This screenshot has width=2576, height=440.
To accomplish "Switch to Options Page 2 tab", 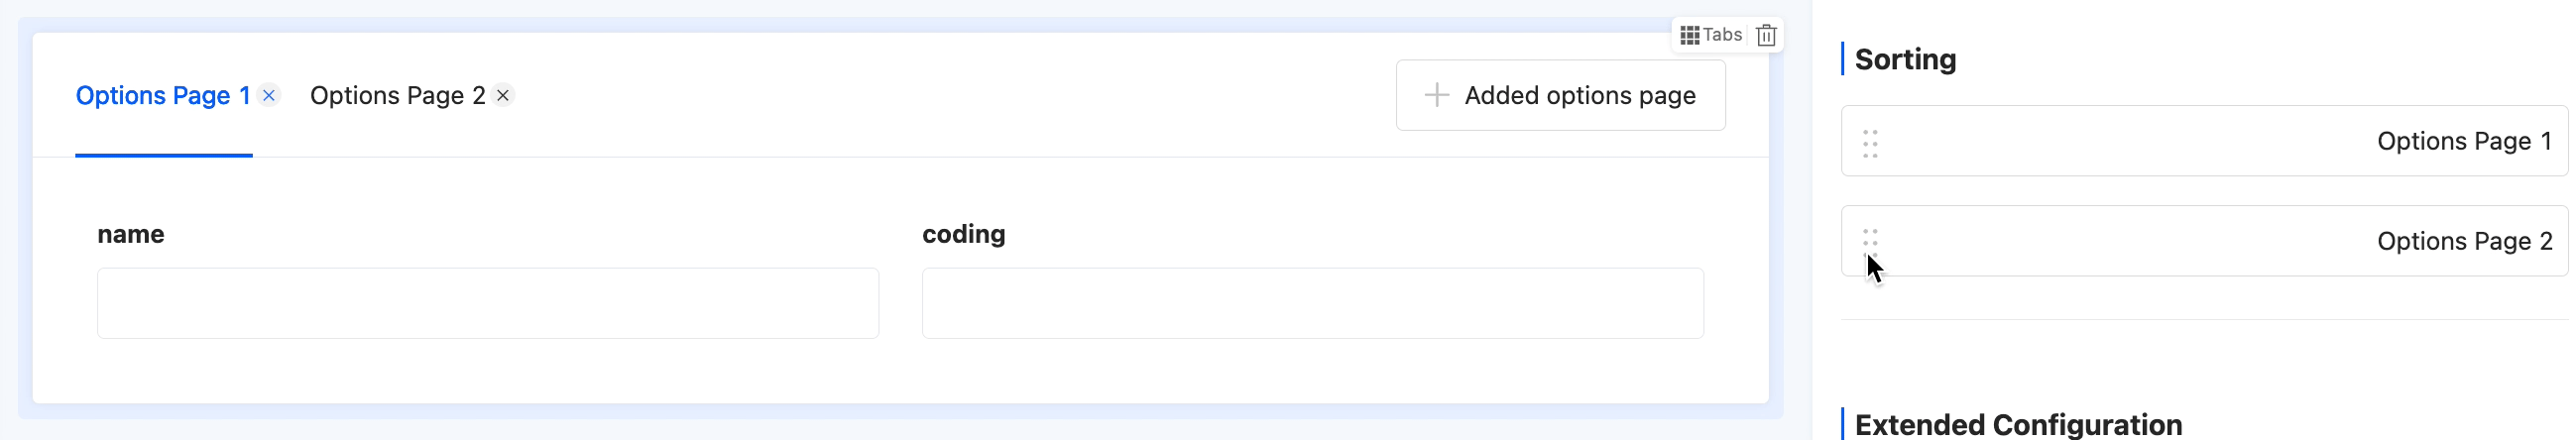I will pyautogui.click(x=397, y=96).
